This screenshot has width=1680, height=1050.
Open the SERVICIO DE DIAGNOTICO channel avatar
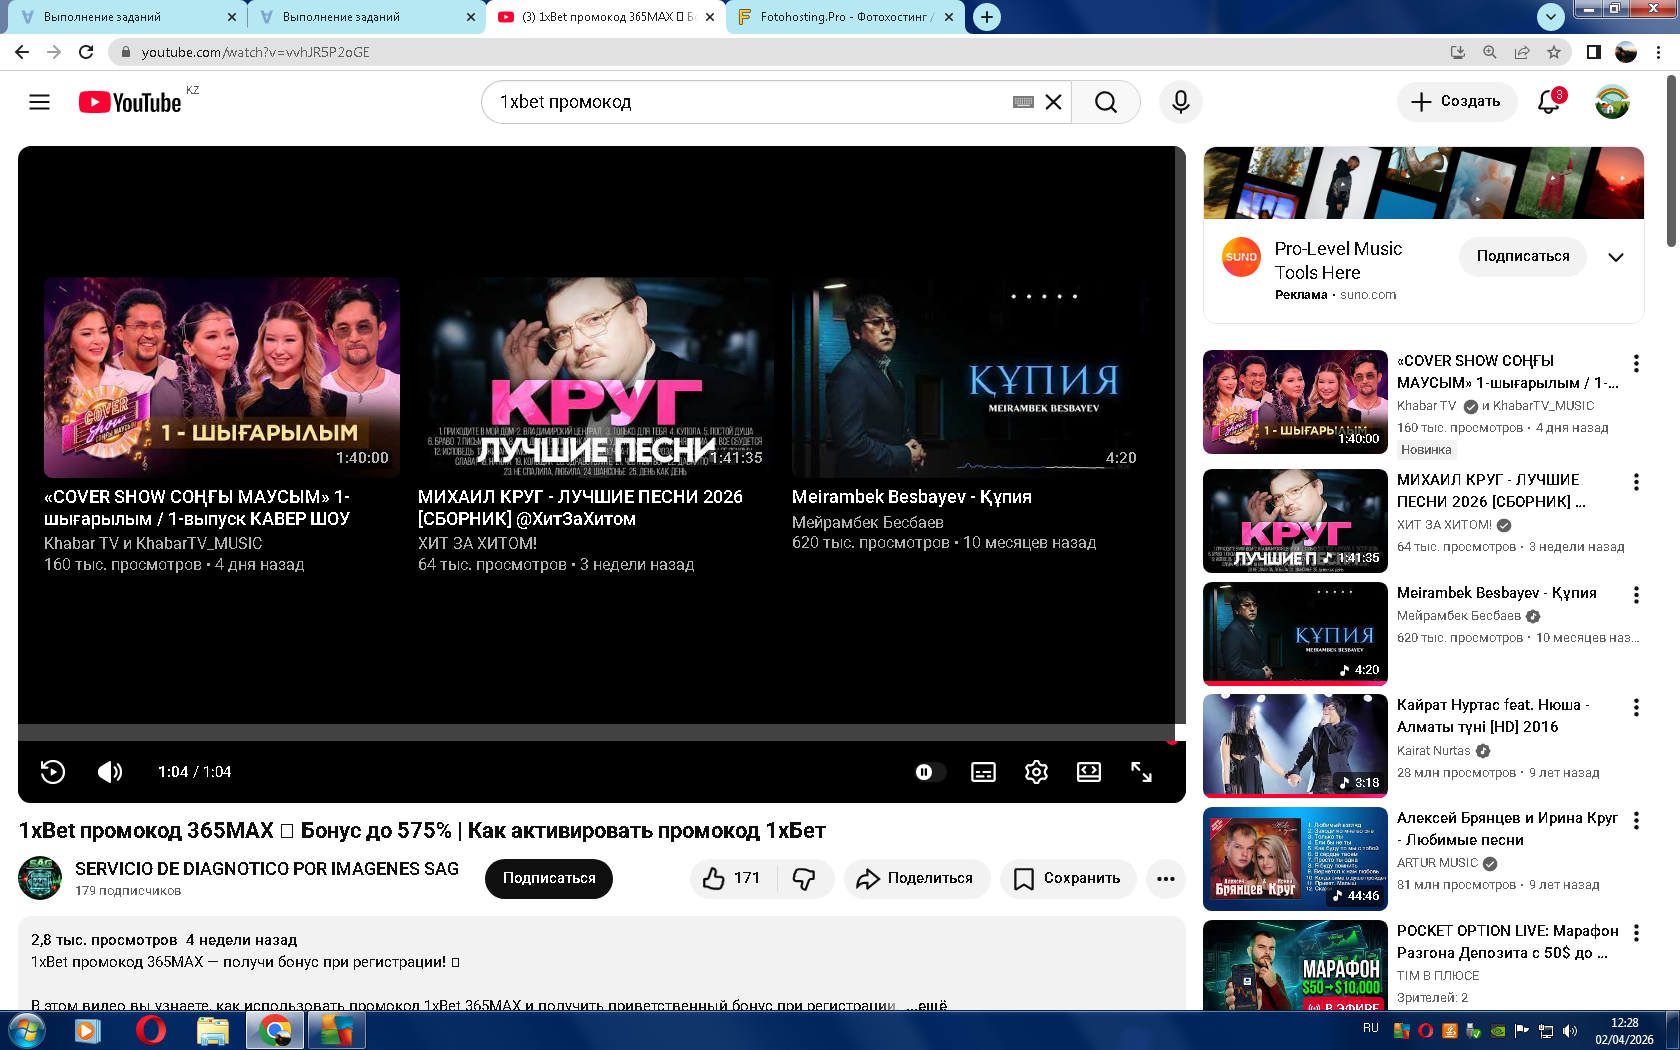(40, 878)
